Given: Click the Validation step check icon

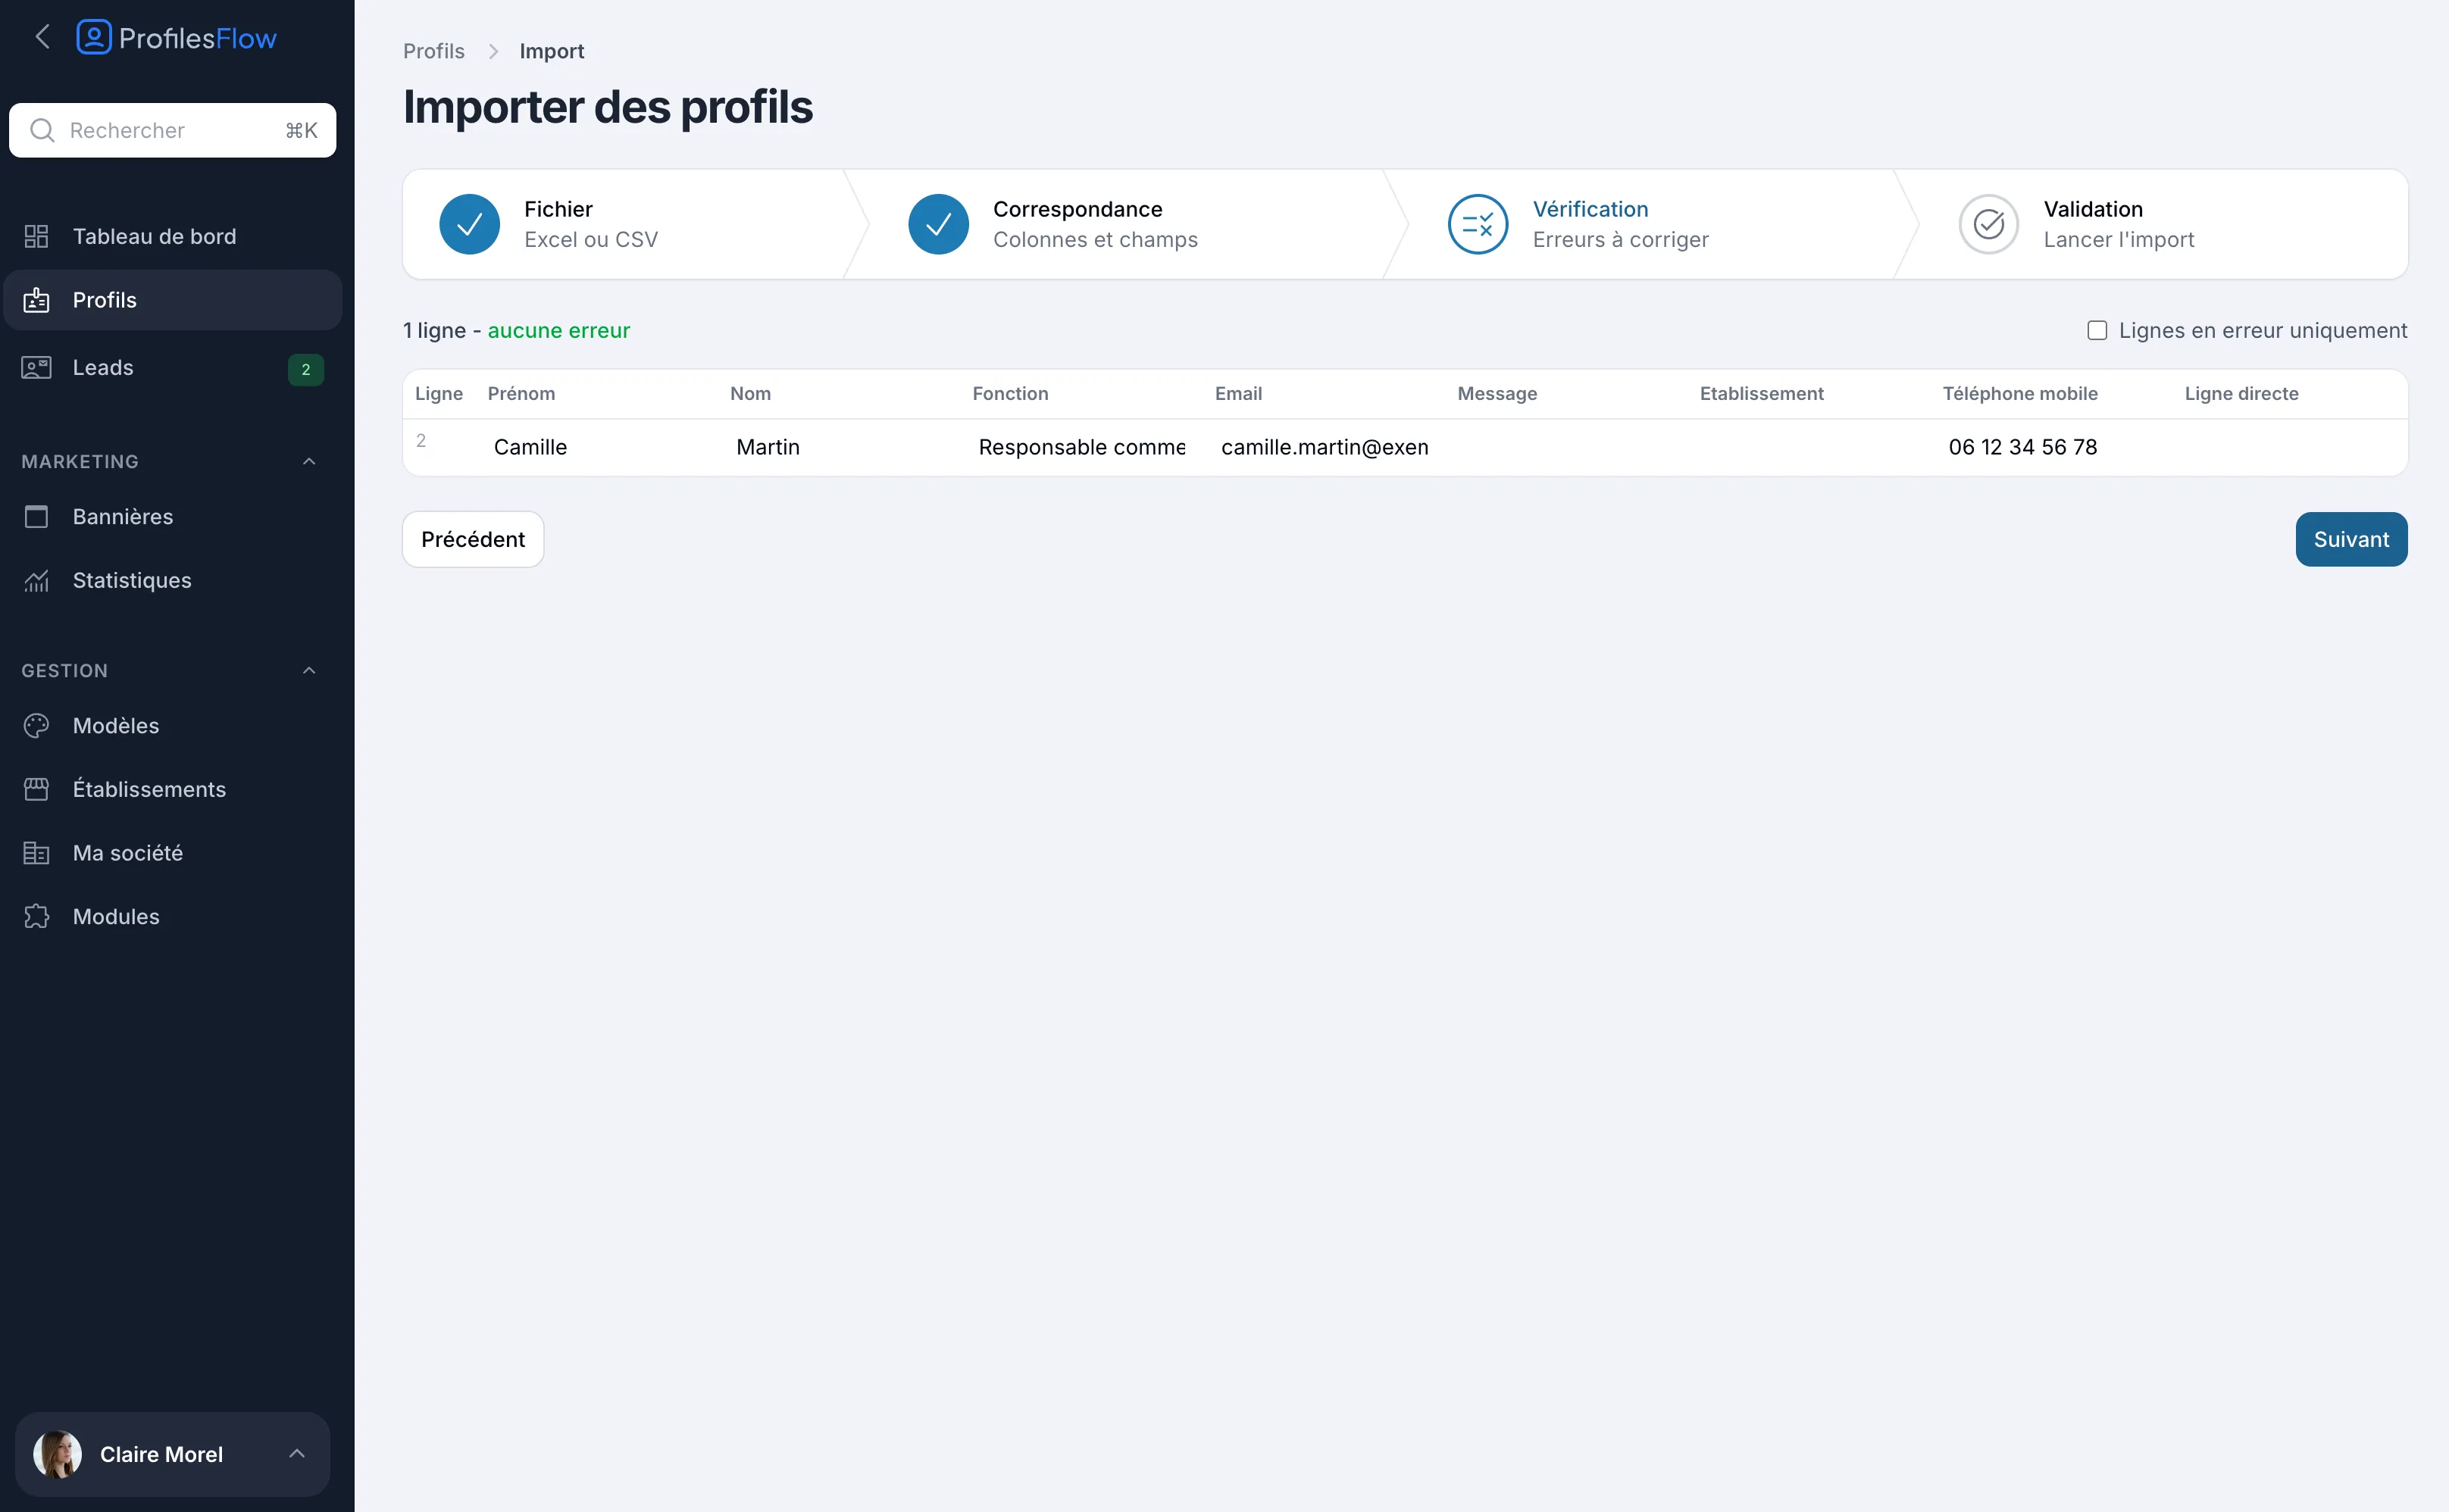Looking at the screenshot, I should [1988, 224].
